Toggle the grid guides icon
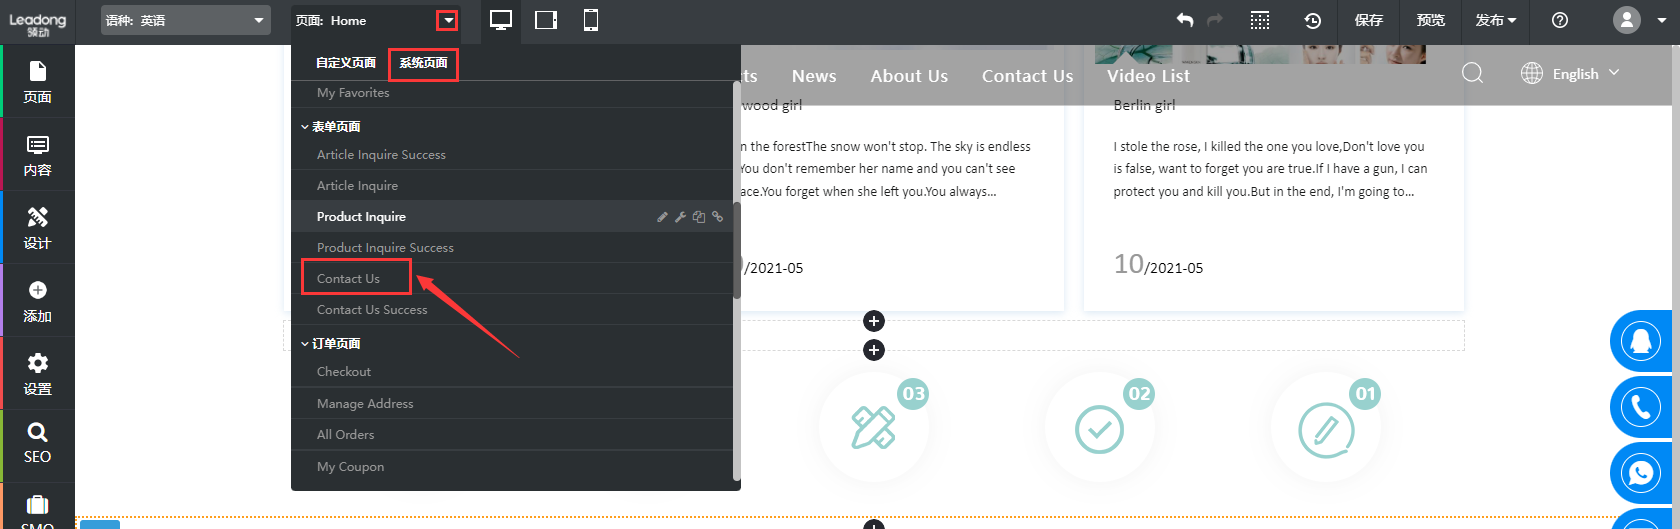This screenshot has width=1680, height=529. coord(1260,20)
